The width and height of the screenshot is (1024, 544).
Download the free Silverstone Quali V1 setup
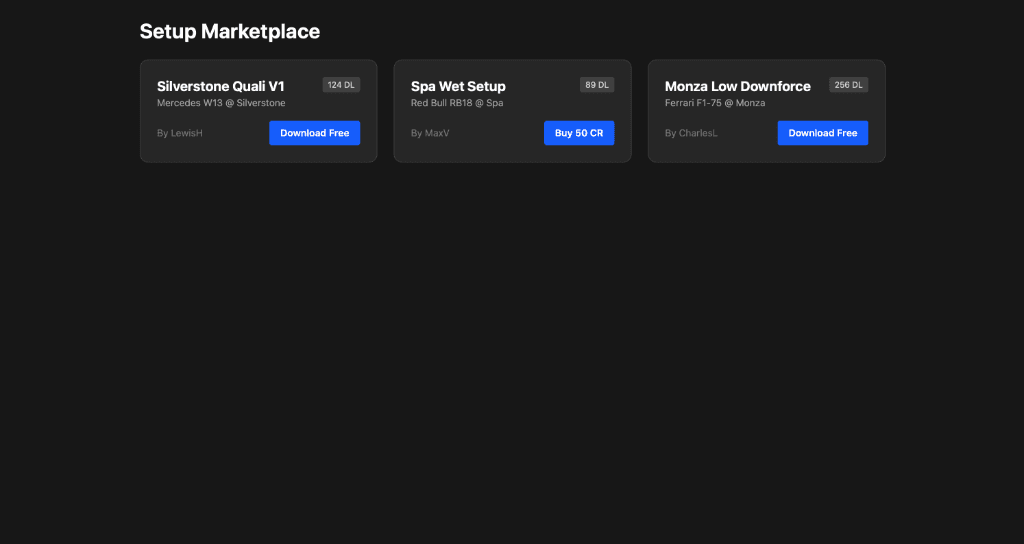pos(314,133)
